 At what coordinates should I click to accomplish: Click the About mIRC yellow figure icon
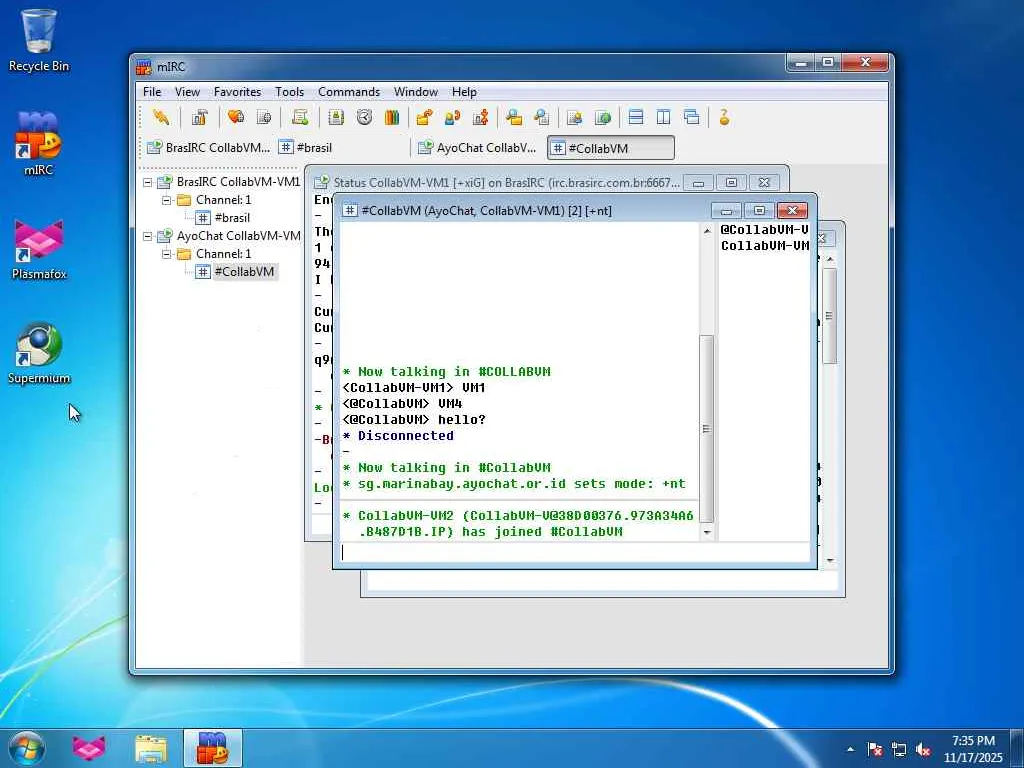pos(724,118)
